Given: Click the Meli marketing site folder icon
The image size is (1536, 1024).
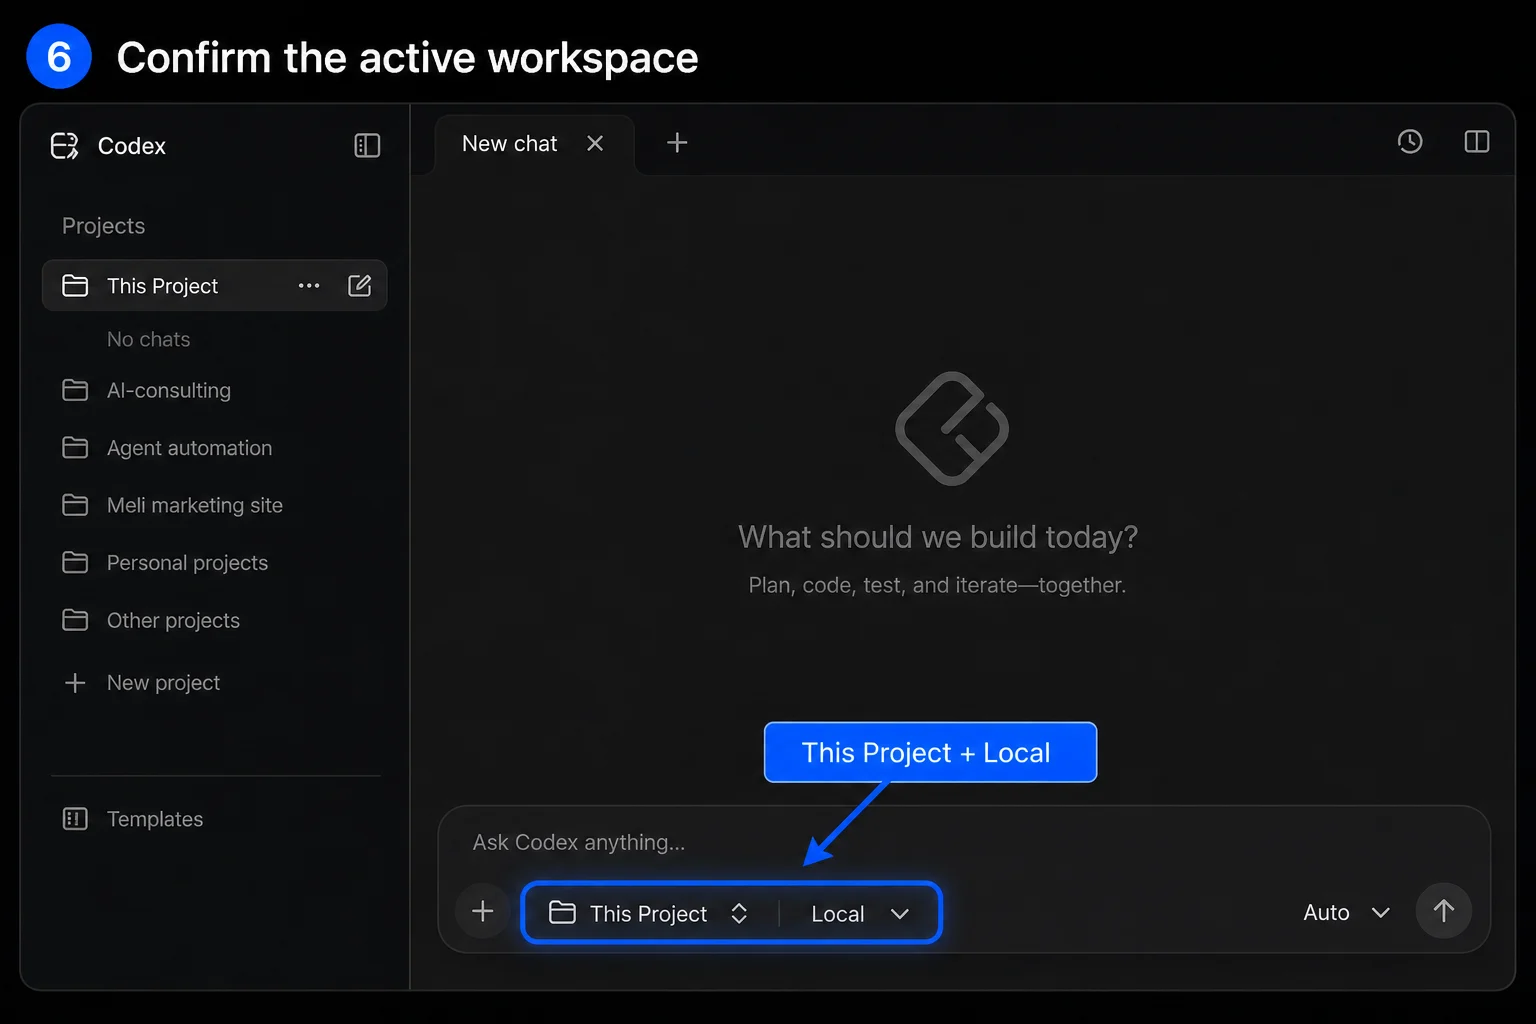Looking at the screenshot, I should [75, 505].
